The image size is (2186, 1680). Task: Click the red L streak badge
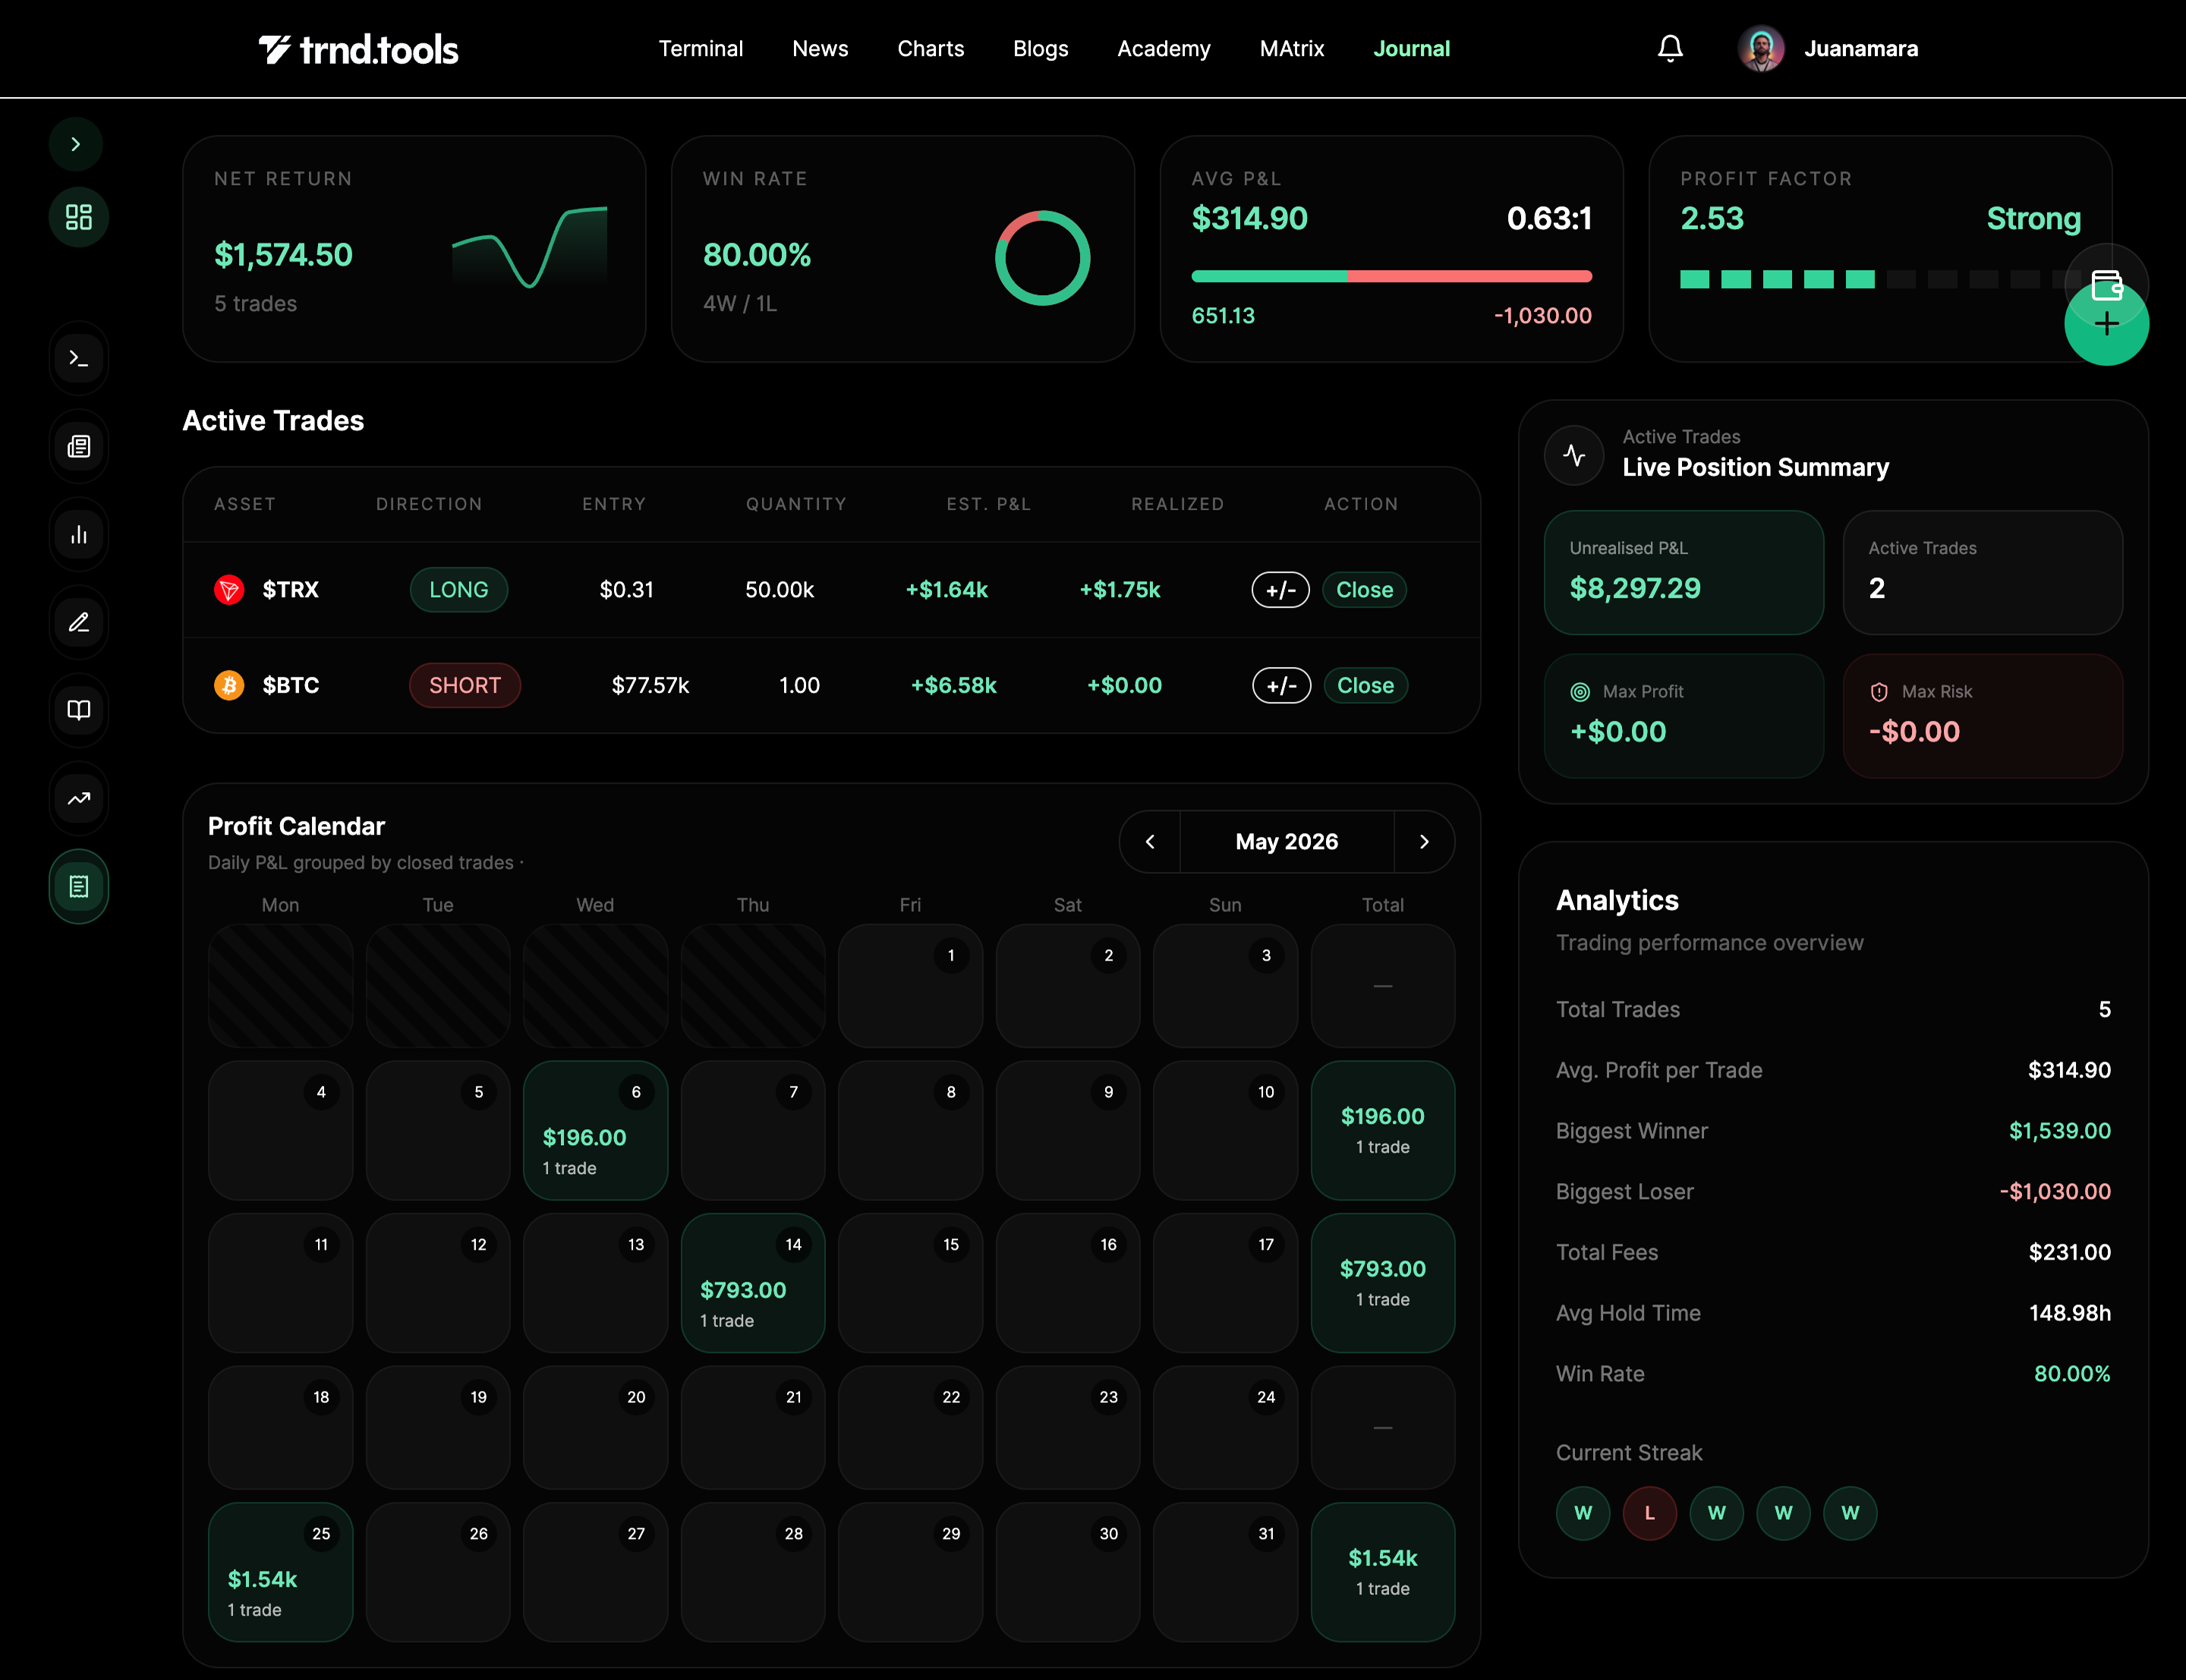pyautogui.click(x=1649, y=1513)
